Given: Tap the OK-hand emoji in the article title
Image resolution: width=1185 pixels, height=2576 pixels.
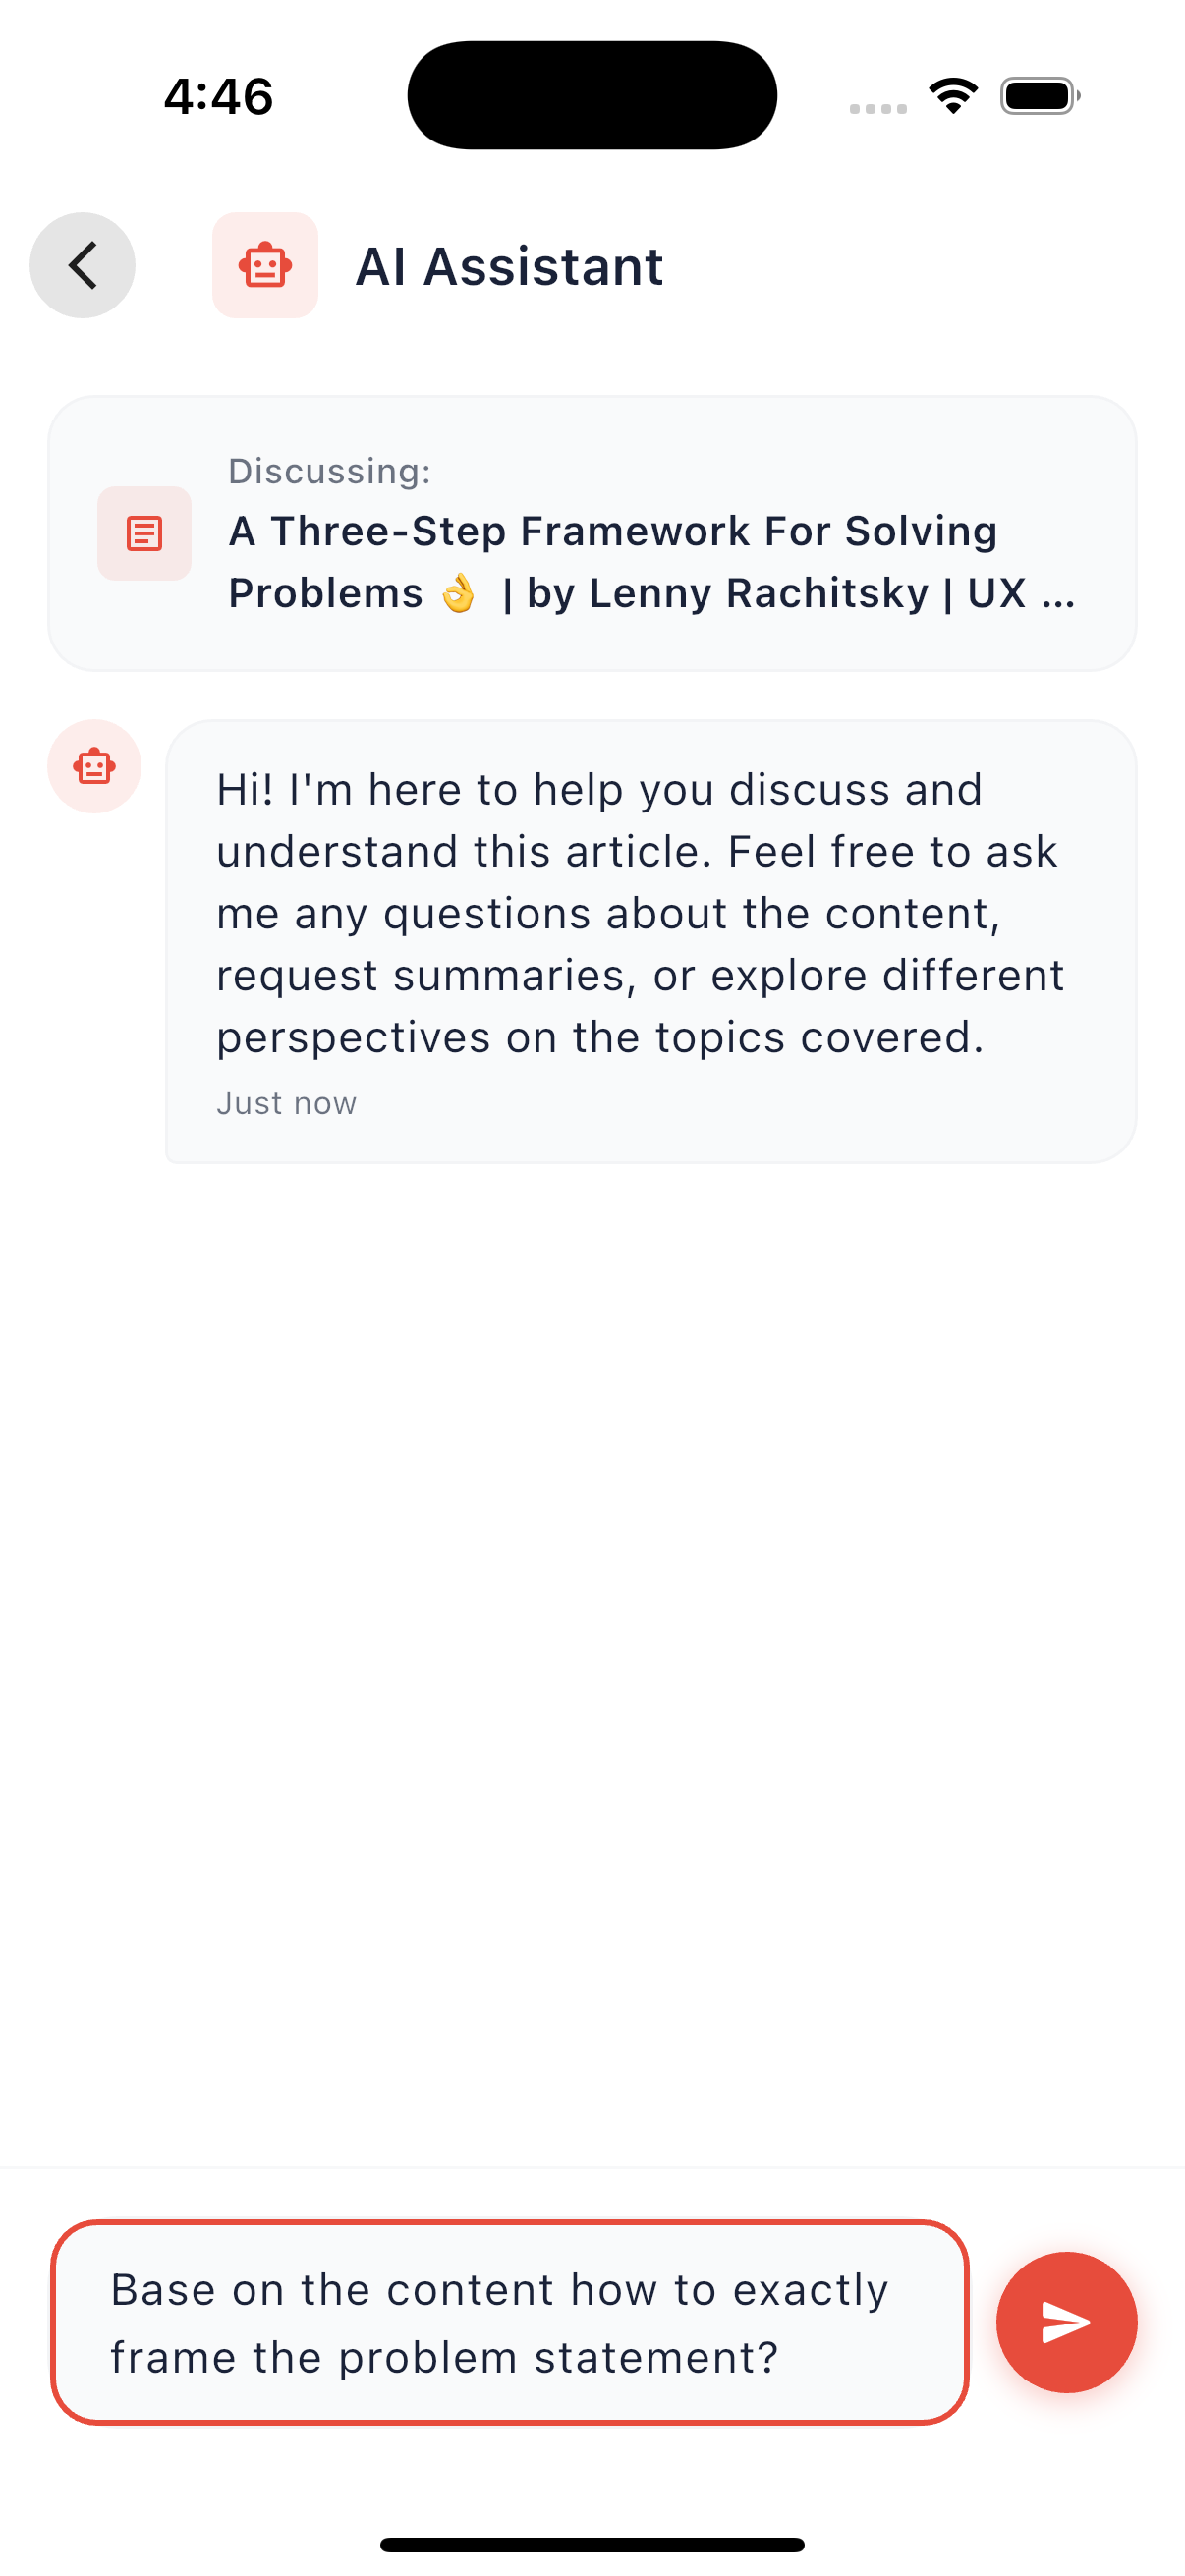Looking at the screenshot, I should click(458, 592).
